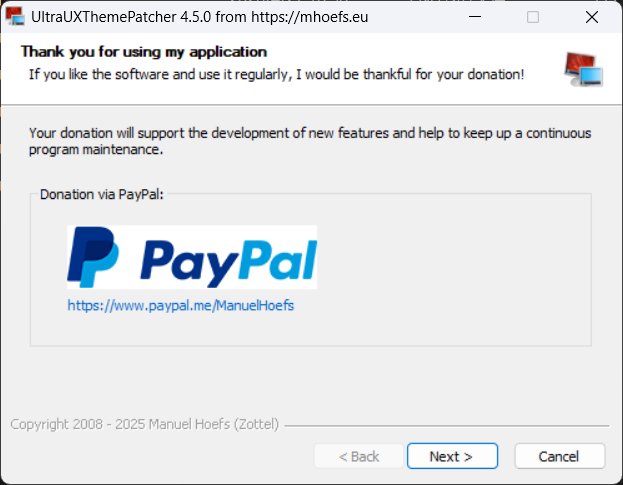623x485 pixels.
Task: Click the disabled < Back button
Action: coord(359,456)
